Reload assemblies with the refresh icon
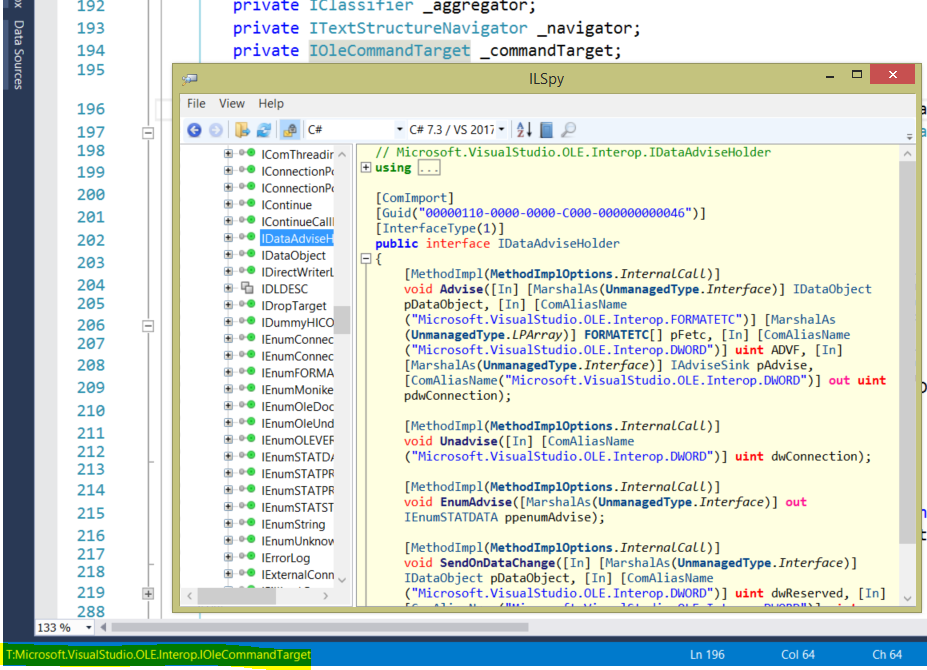Viewport: 927px width, 670px height. point(264,130)
